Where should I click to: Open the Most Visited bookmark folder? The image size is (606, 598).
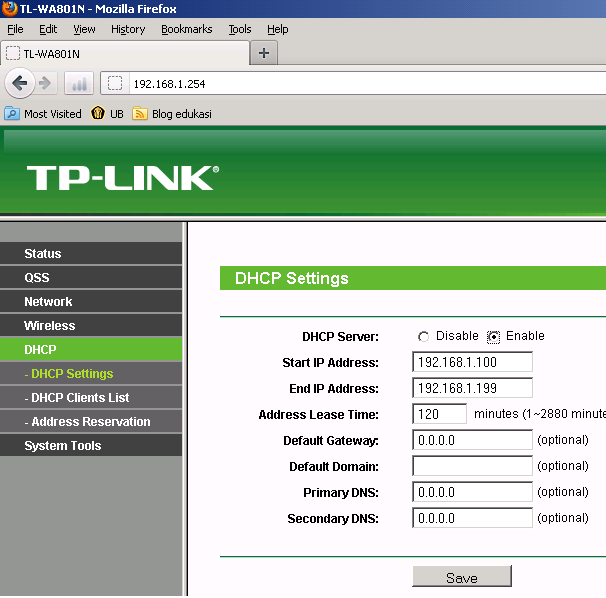43,114
